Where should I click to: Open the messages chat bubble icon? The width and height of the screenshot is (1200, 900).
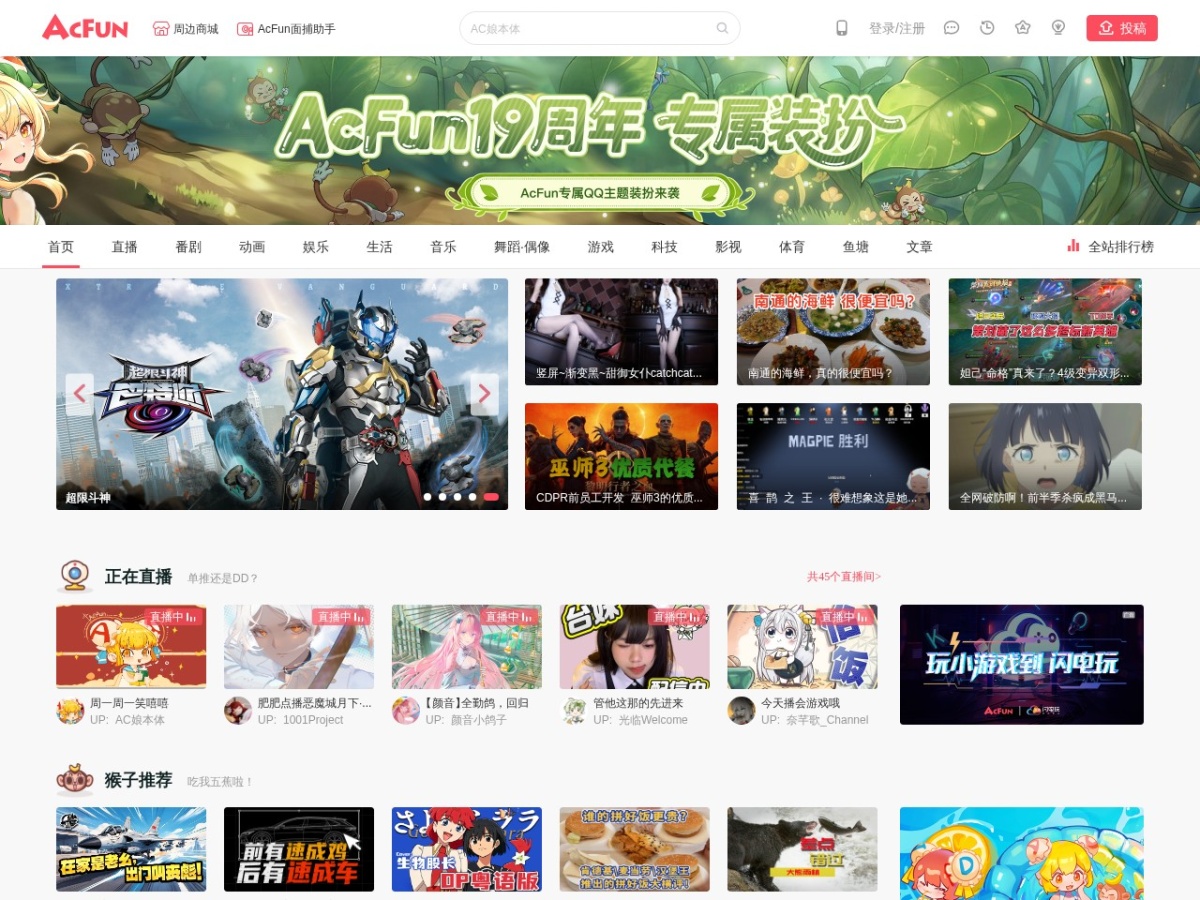tap(951, 28)
